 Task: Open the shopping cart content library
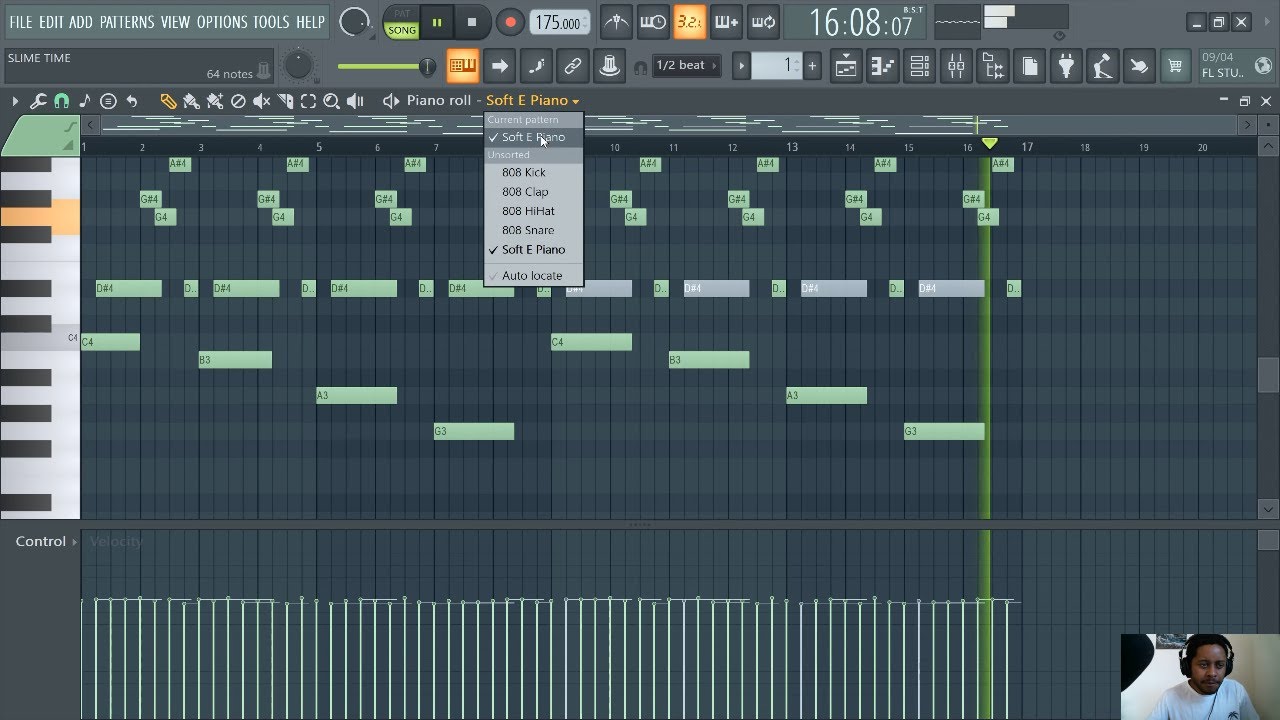1176,66
